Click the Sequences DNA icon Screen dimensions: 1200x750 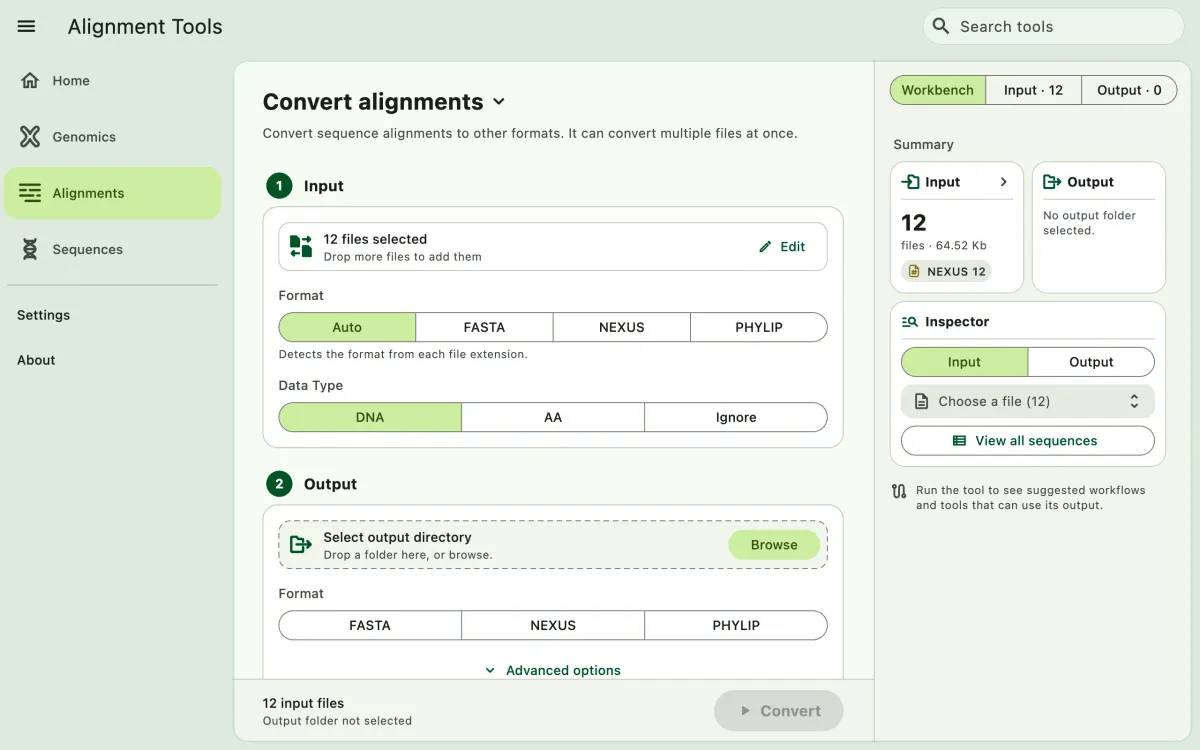click(x=30, y=249)
